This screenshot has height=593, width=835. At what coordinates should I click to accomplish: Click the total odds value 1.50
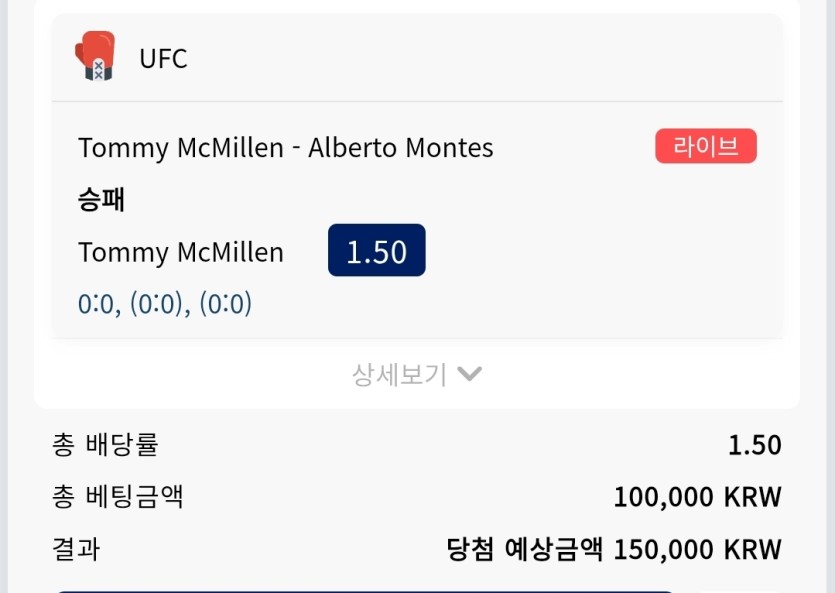[x=755, y=445]
